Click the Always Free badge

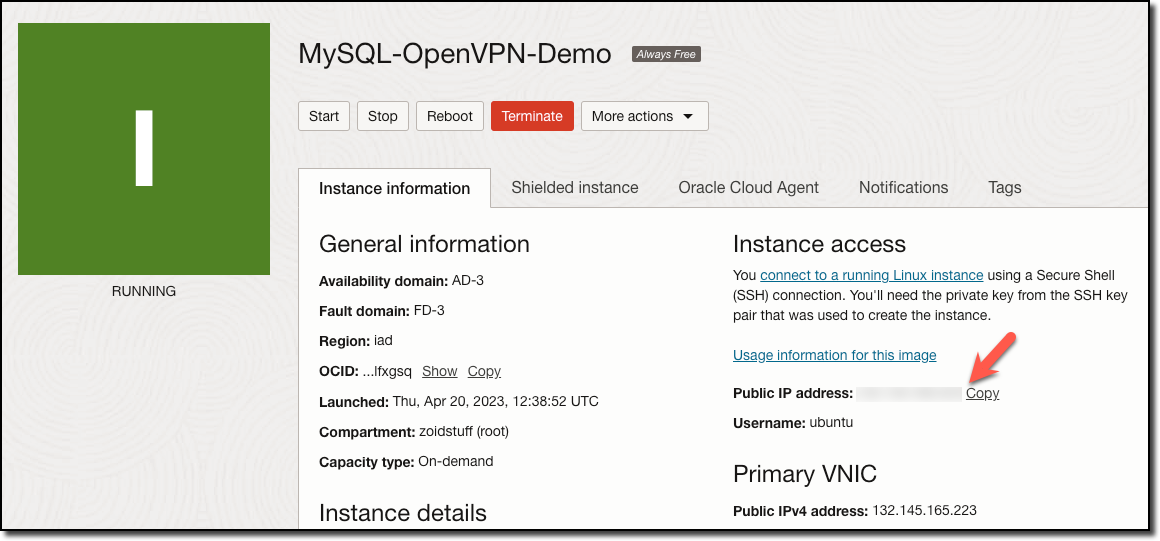click(666, 54)
